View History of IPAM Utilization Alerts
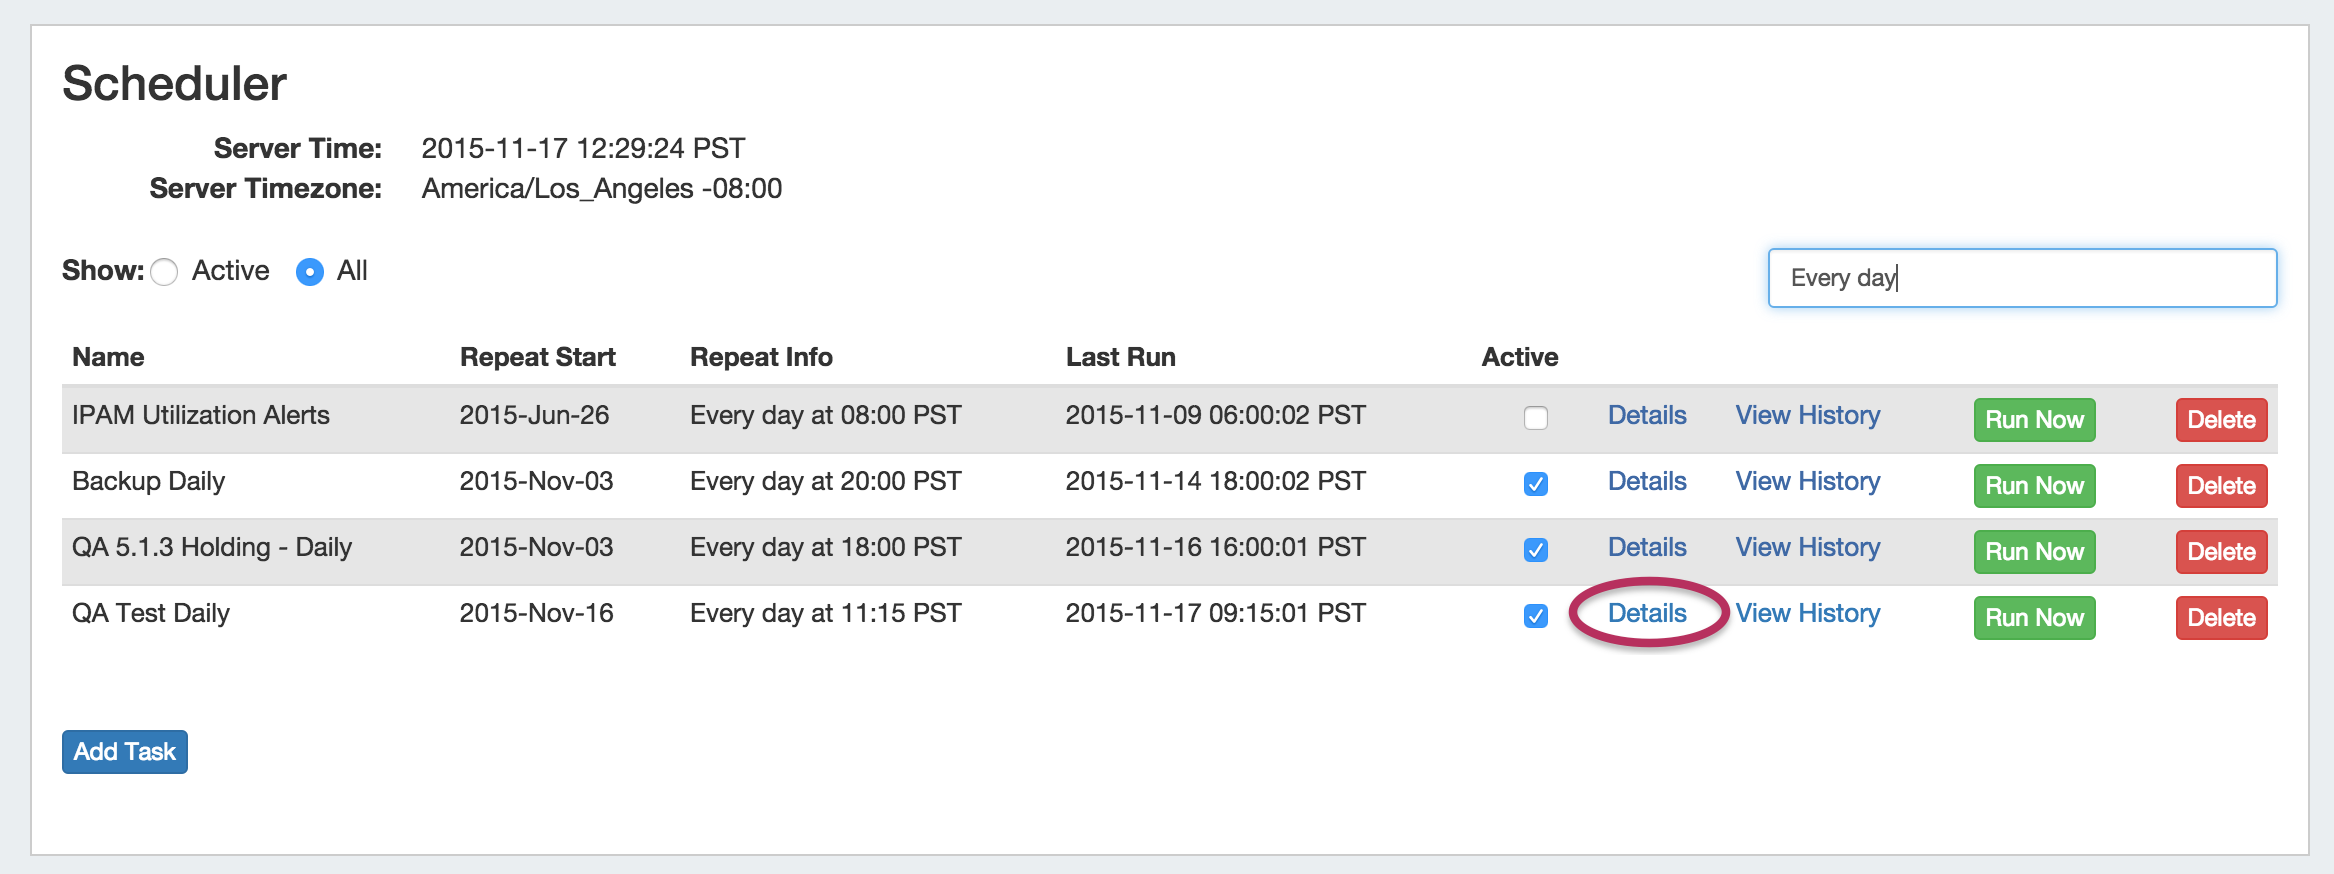The image size is (2334, 874). tap(1807, 415)
